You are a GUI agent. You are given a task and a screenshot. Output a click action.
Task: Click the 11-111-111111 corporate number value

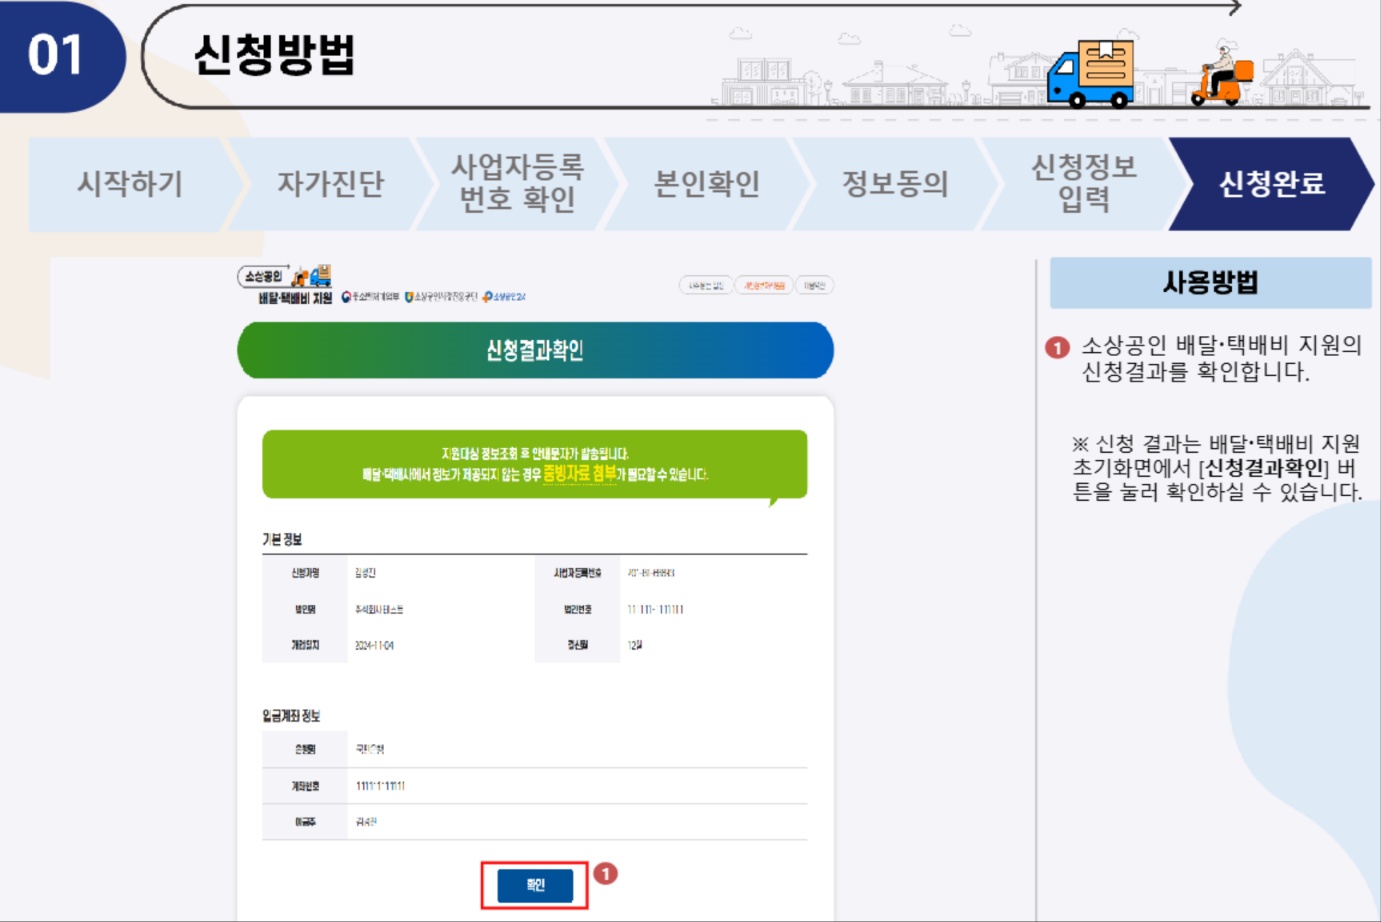coord(656,609)
